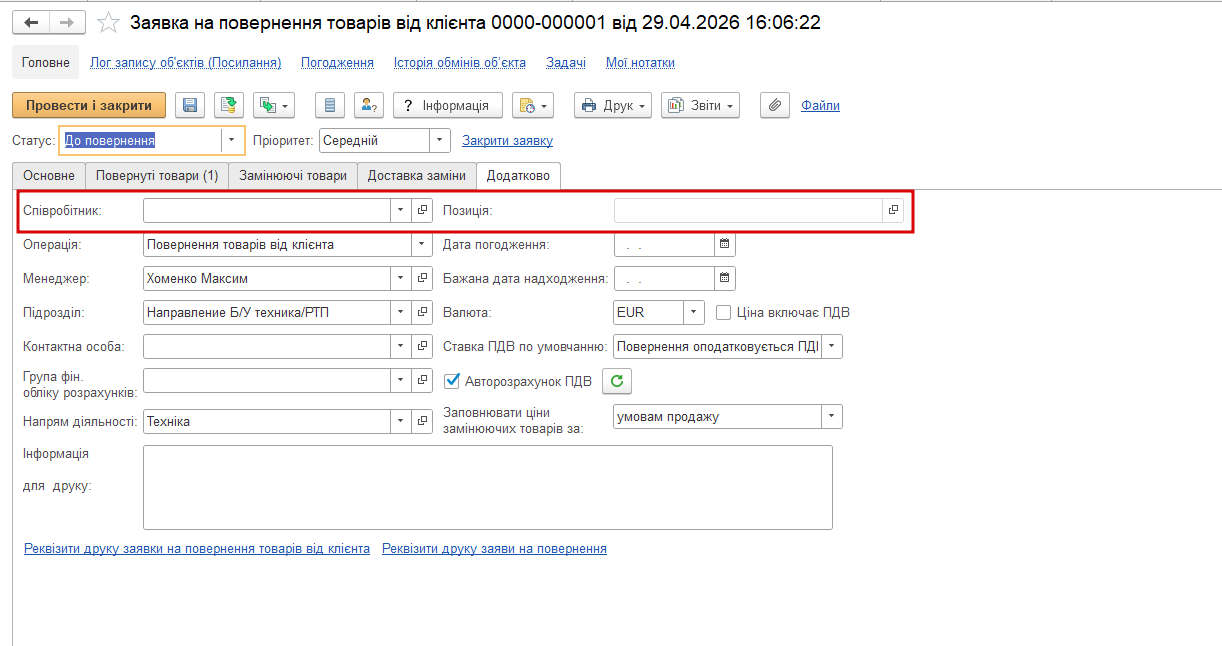Expand Група фін. обліку розрахунків dropdown

pyautogui.click(x=400, y=381)
